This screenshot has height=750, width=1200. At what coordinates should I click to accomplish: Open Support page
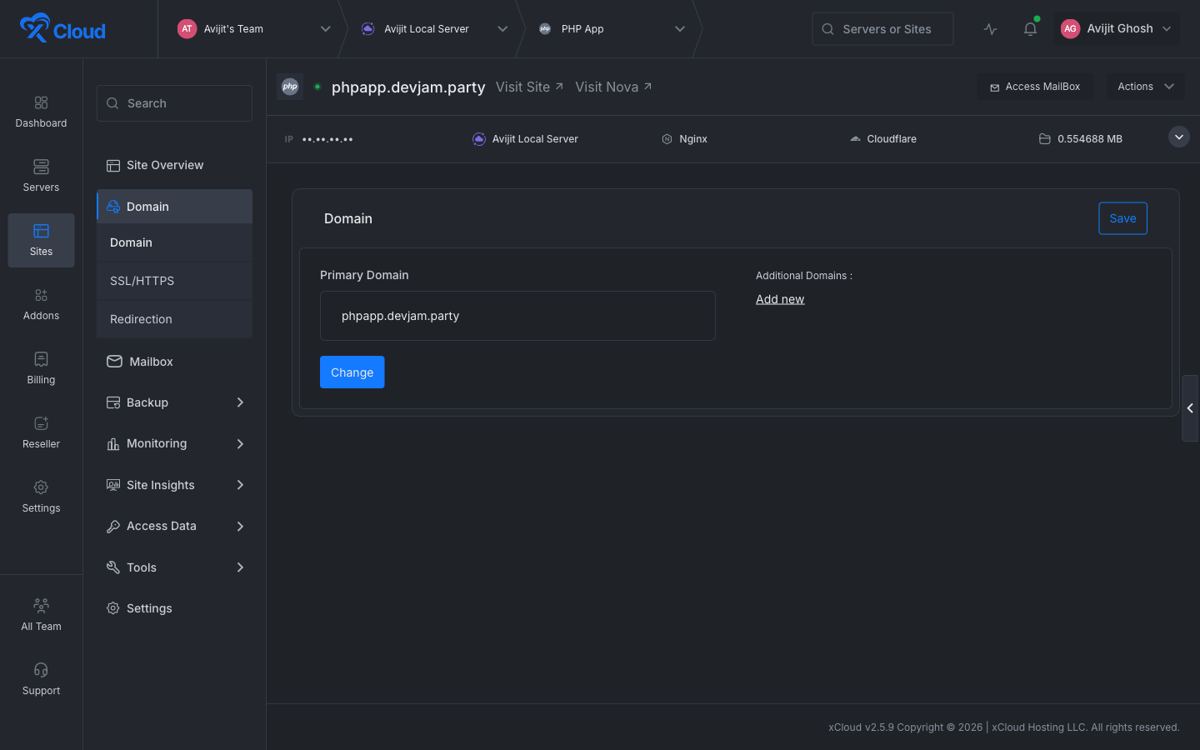pyautogui.click(x=41, y=679)
